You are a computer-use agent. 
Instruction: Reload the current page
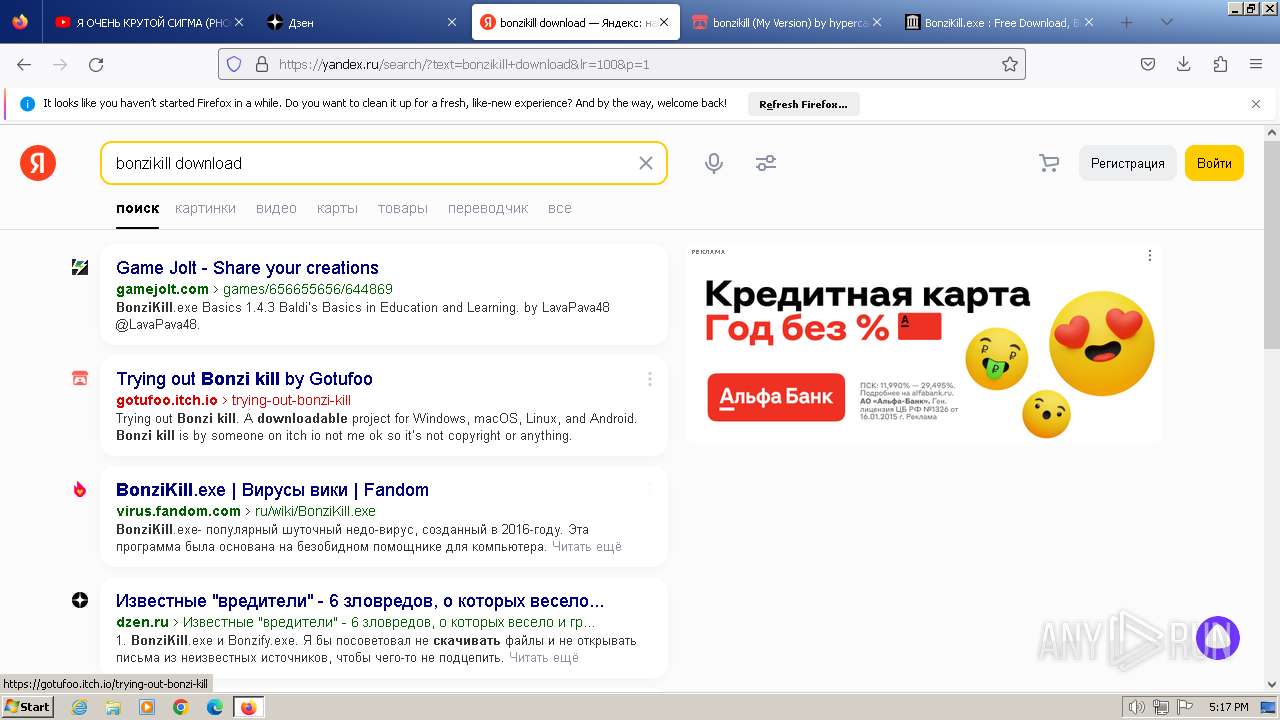(96, 64)
